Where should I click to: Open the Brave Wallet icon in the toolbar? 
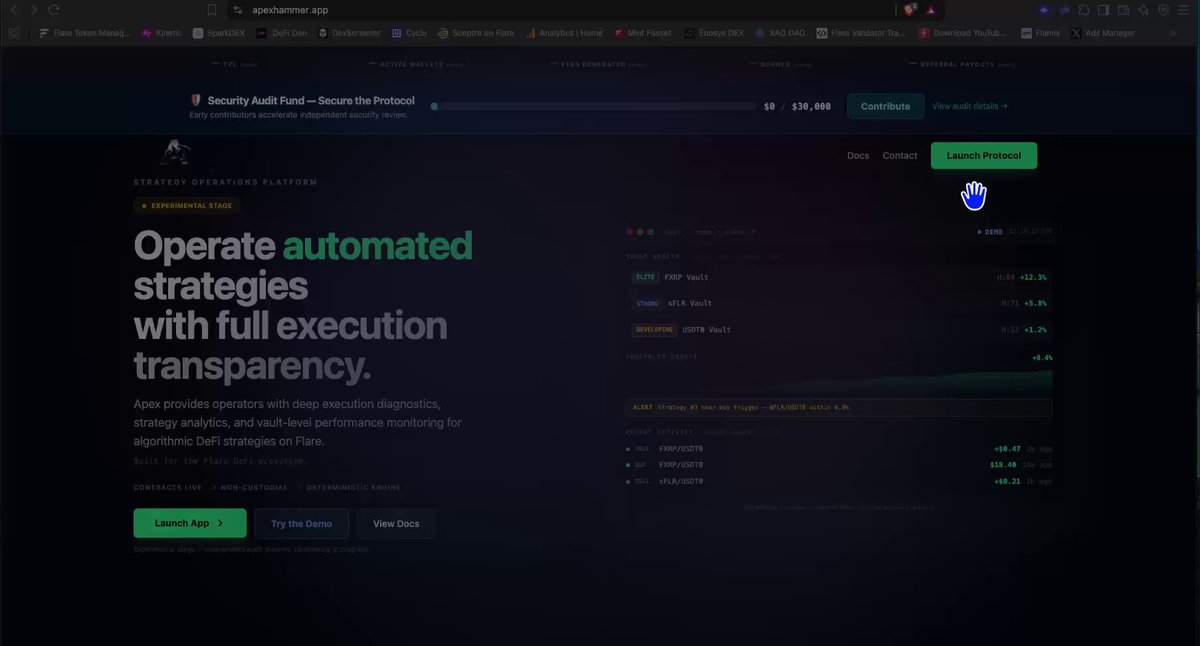point(1124,10)
